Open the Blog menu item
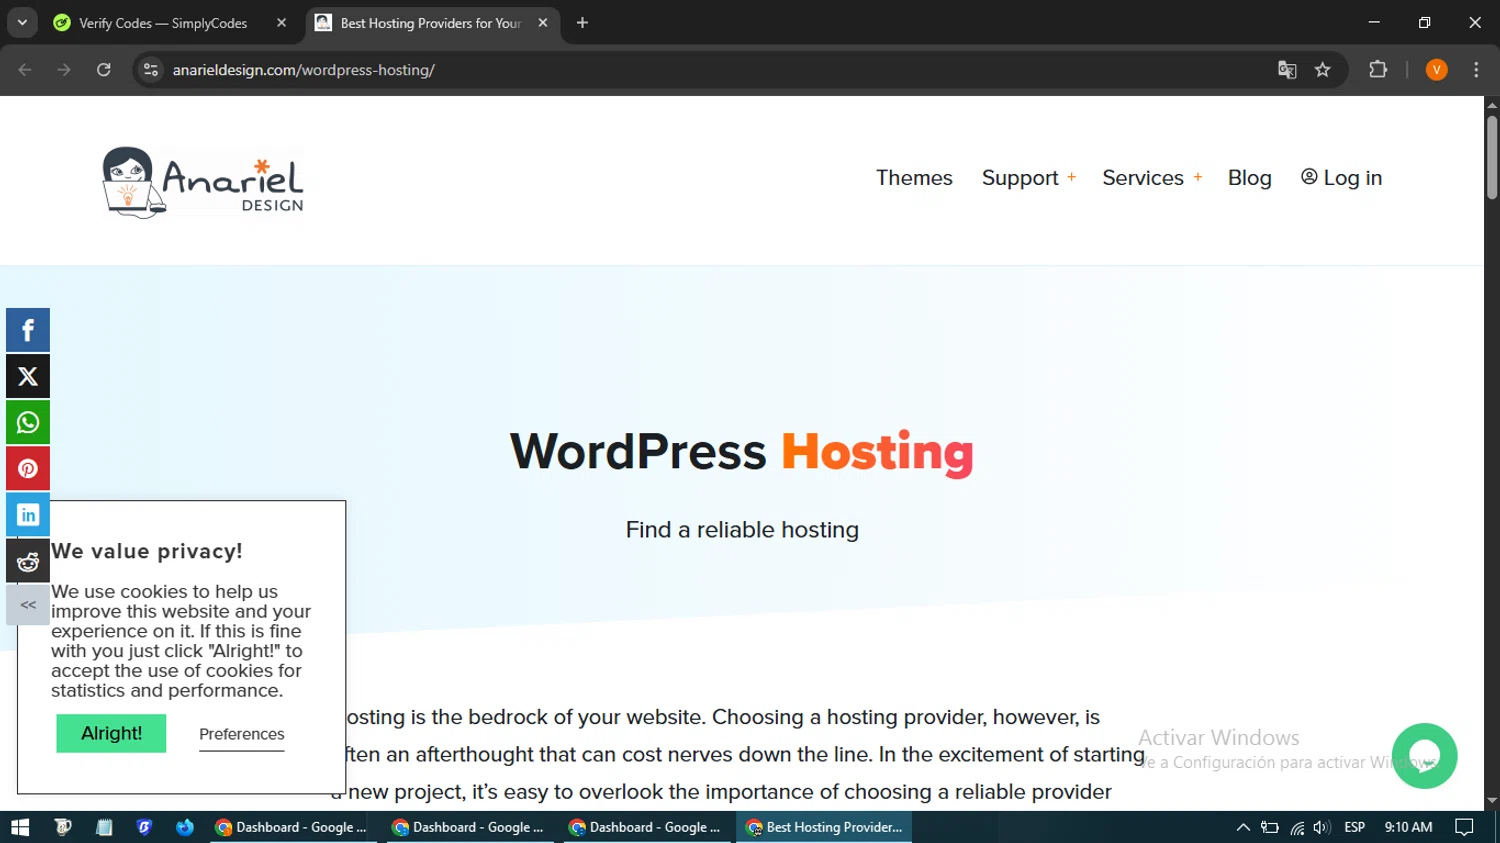Viewport: 1500px width, 843px height. [1250, 178]
